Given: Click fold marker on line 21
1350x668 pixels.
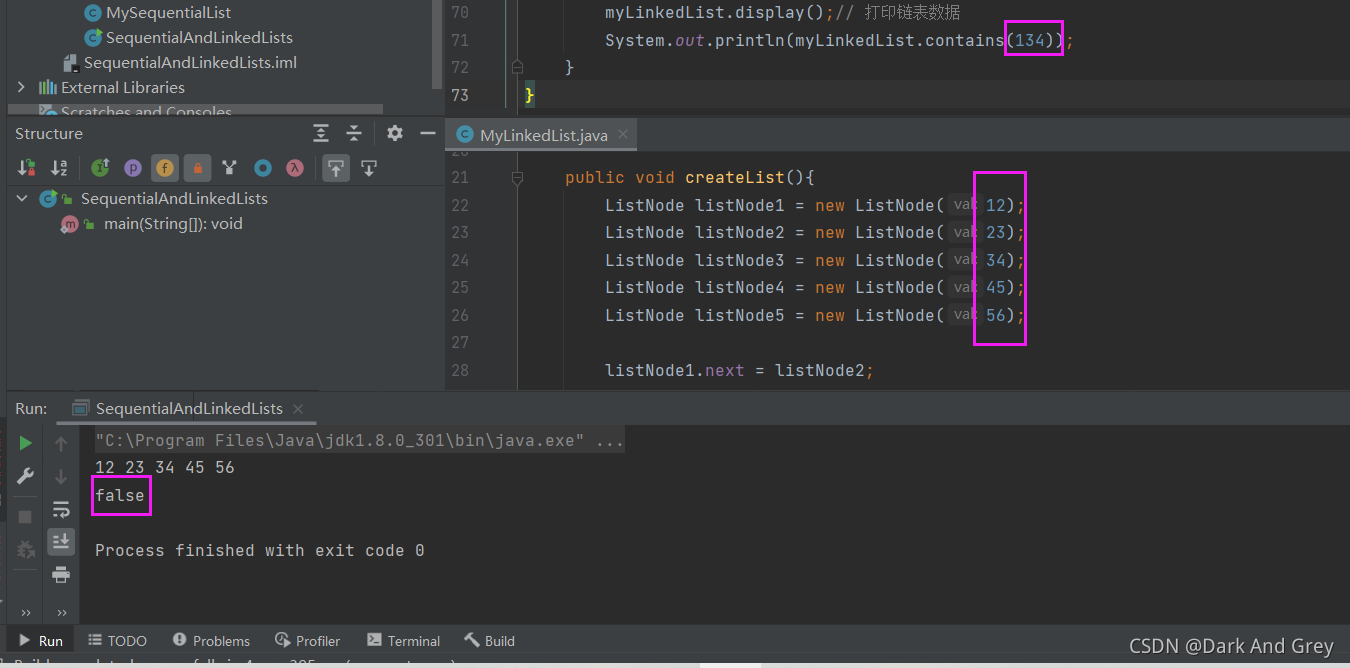Looking at the screenshot, I should click(517, 177).
